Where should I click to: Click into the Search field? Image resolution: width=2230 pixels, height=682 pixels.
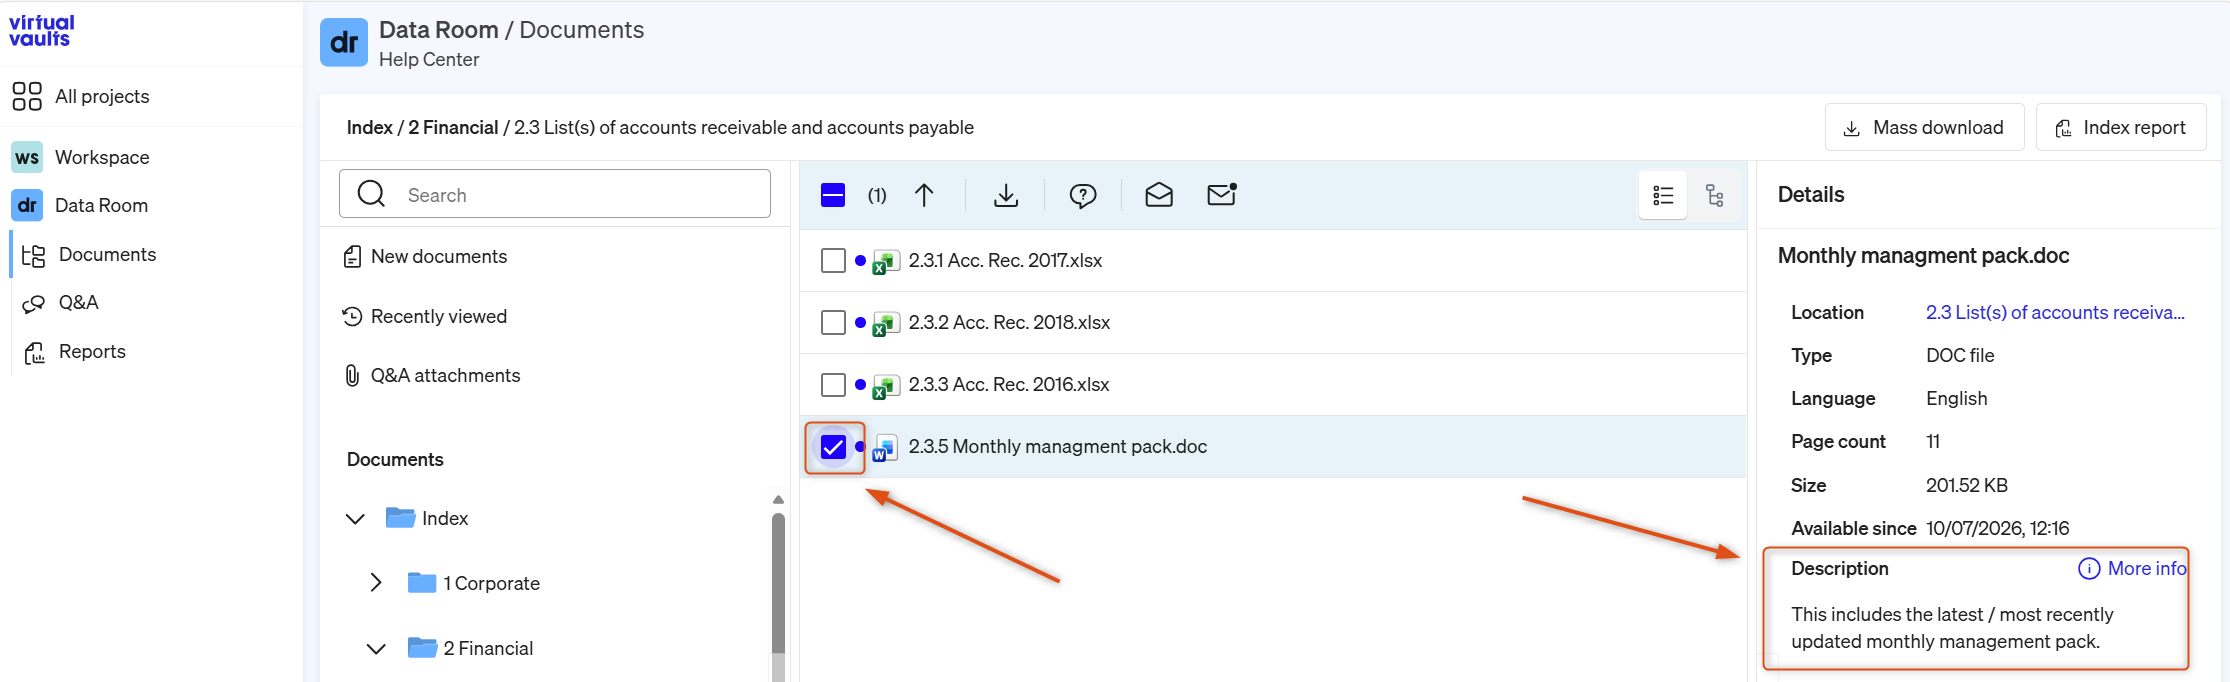point(555,194)
